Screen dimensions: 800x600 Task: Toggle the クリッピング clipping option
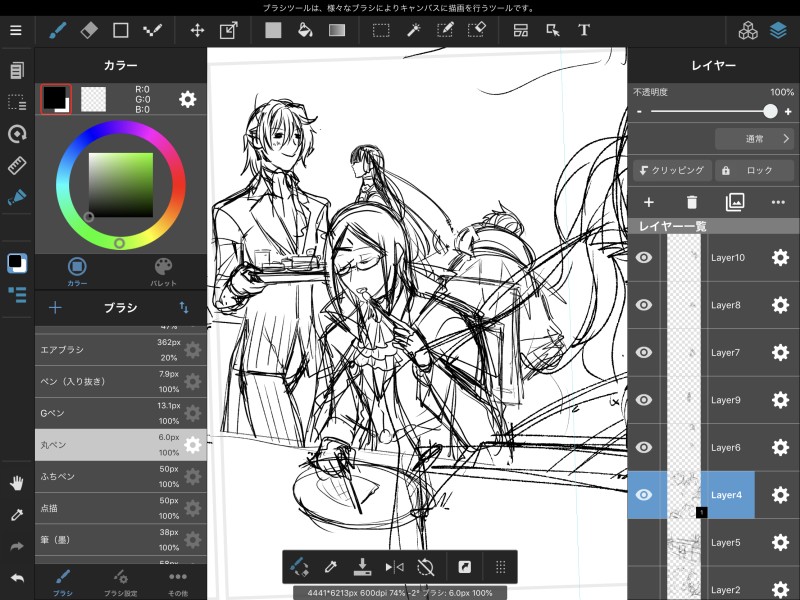pyautogui.click(x=672, y=170)
